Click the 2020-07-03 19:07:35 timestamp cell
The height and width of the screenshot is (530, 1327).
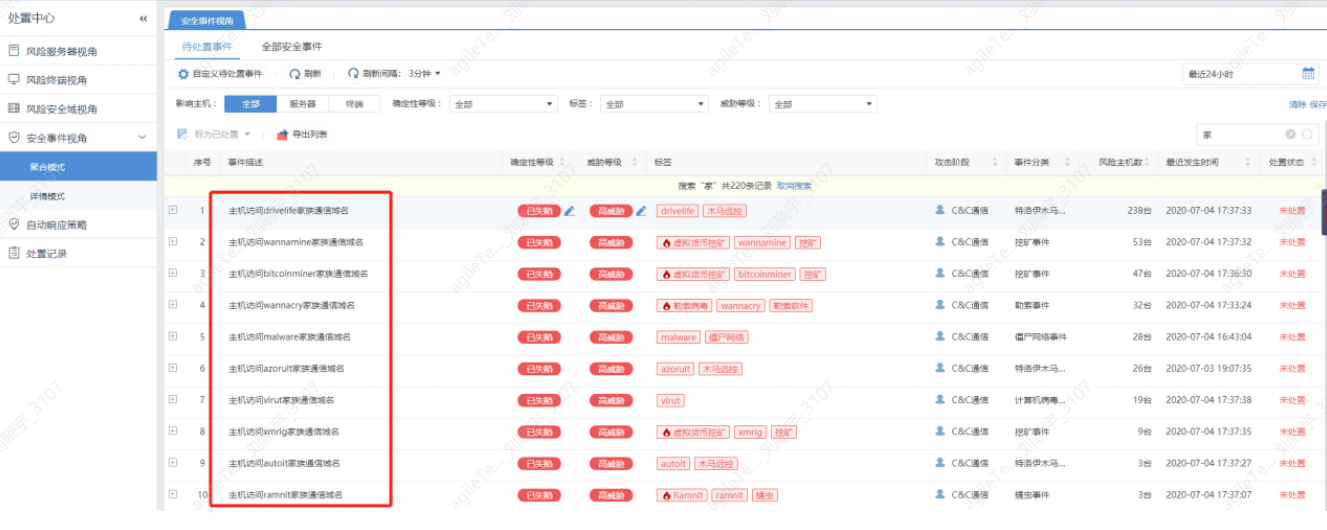1208,369
